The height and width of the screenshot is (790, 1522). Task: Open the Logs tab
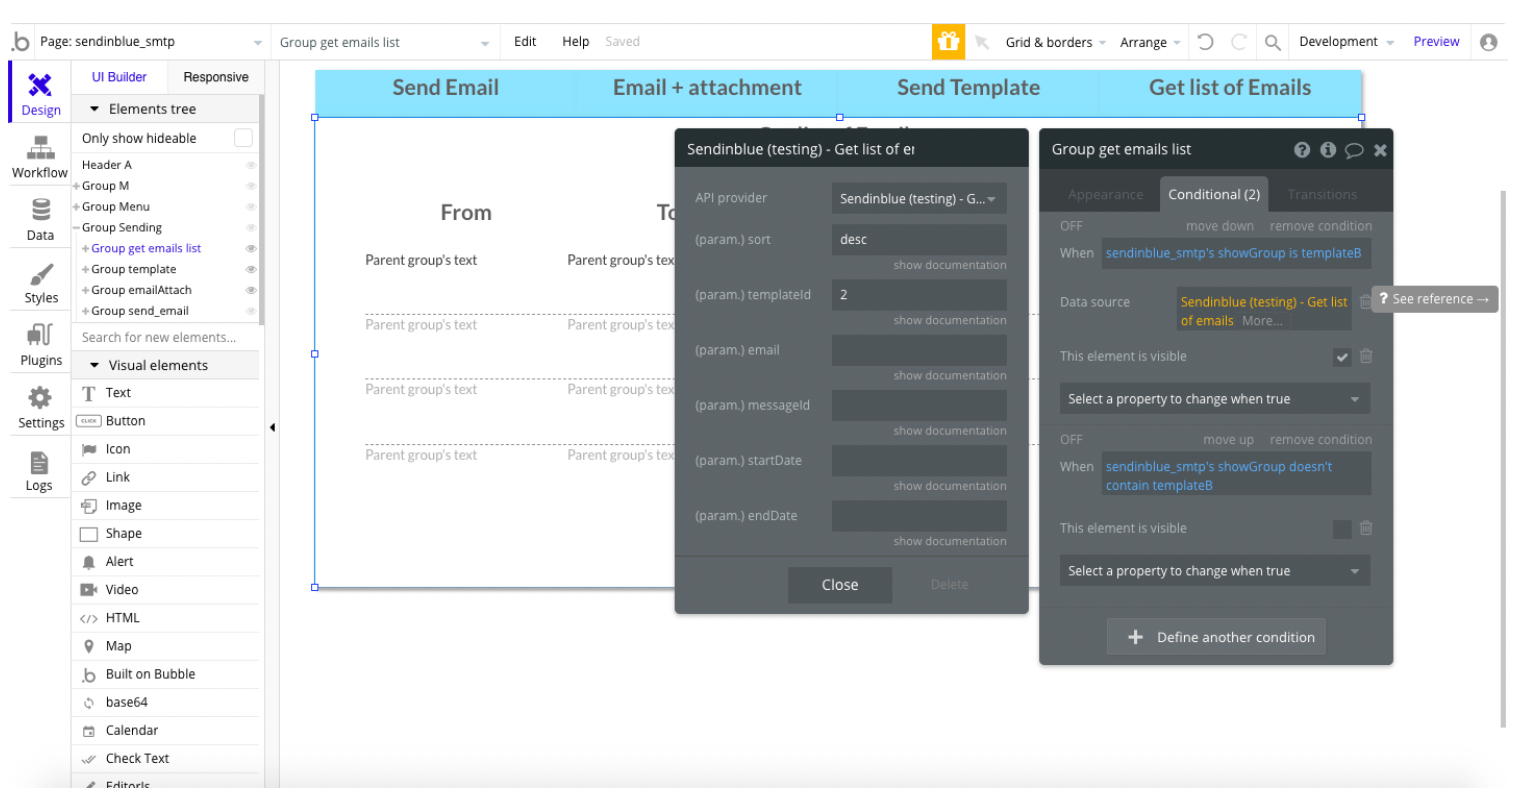point(40,471)
